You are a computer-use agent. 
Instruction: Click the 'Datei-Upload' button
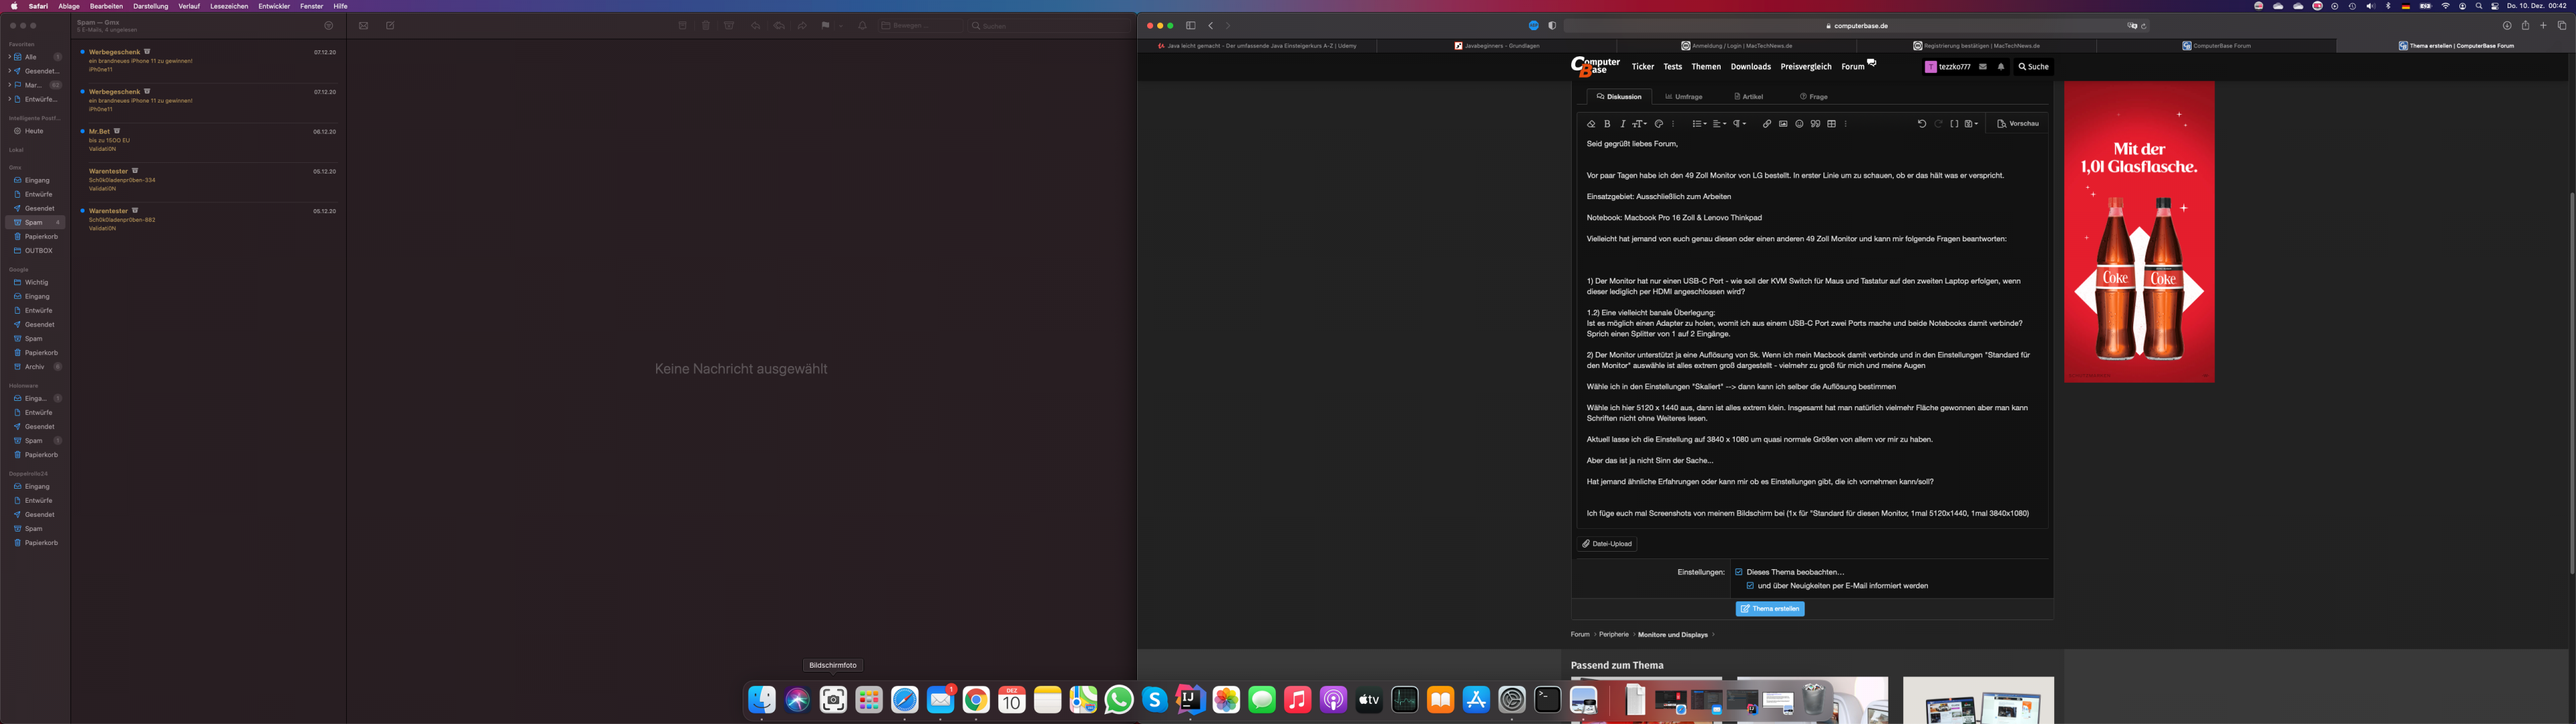(x=1607, y=544)
